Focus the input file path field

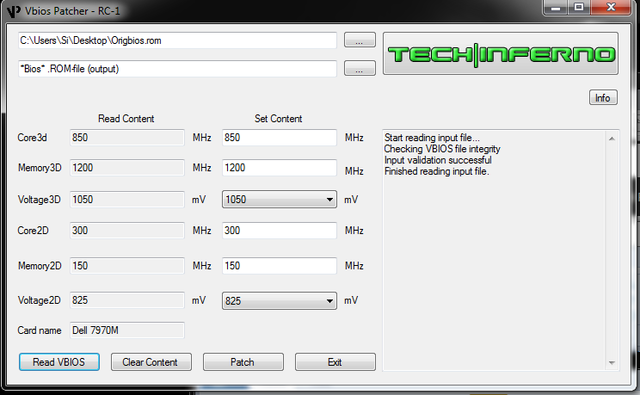177,40
